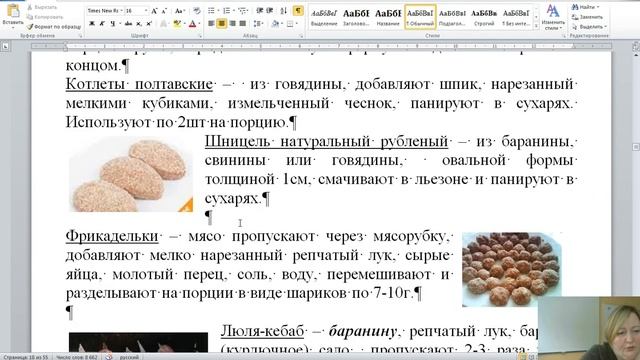This screenshot has height=360, width=640.
Task: Toggle superscript x² formatting
Action: [149, 24]
